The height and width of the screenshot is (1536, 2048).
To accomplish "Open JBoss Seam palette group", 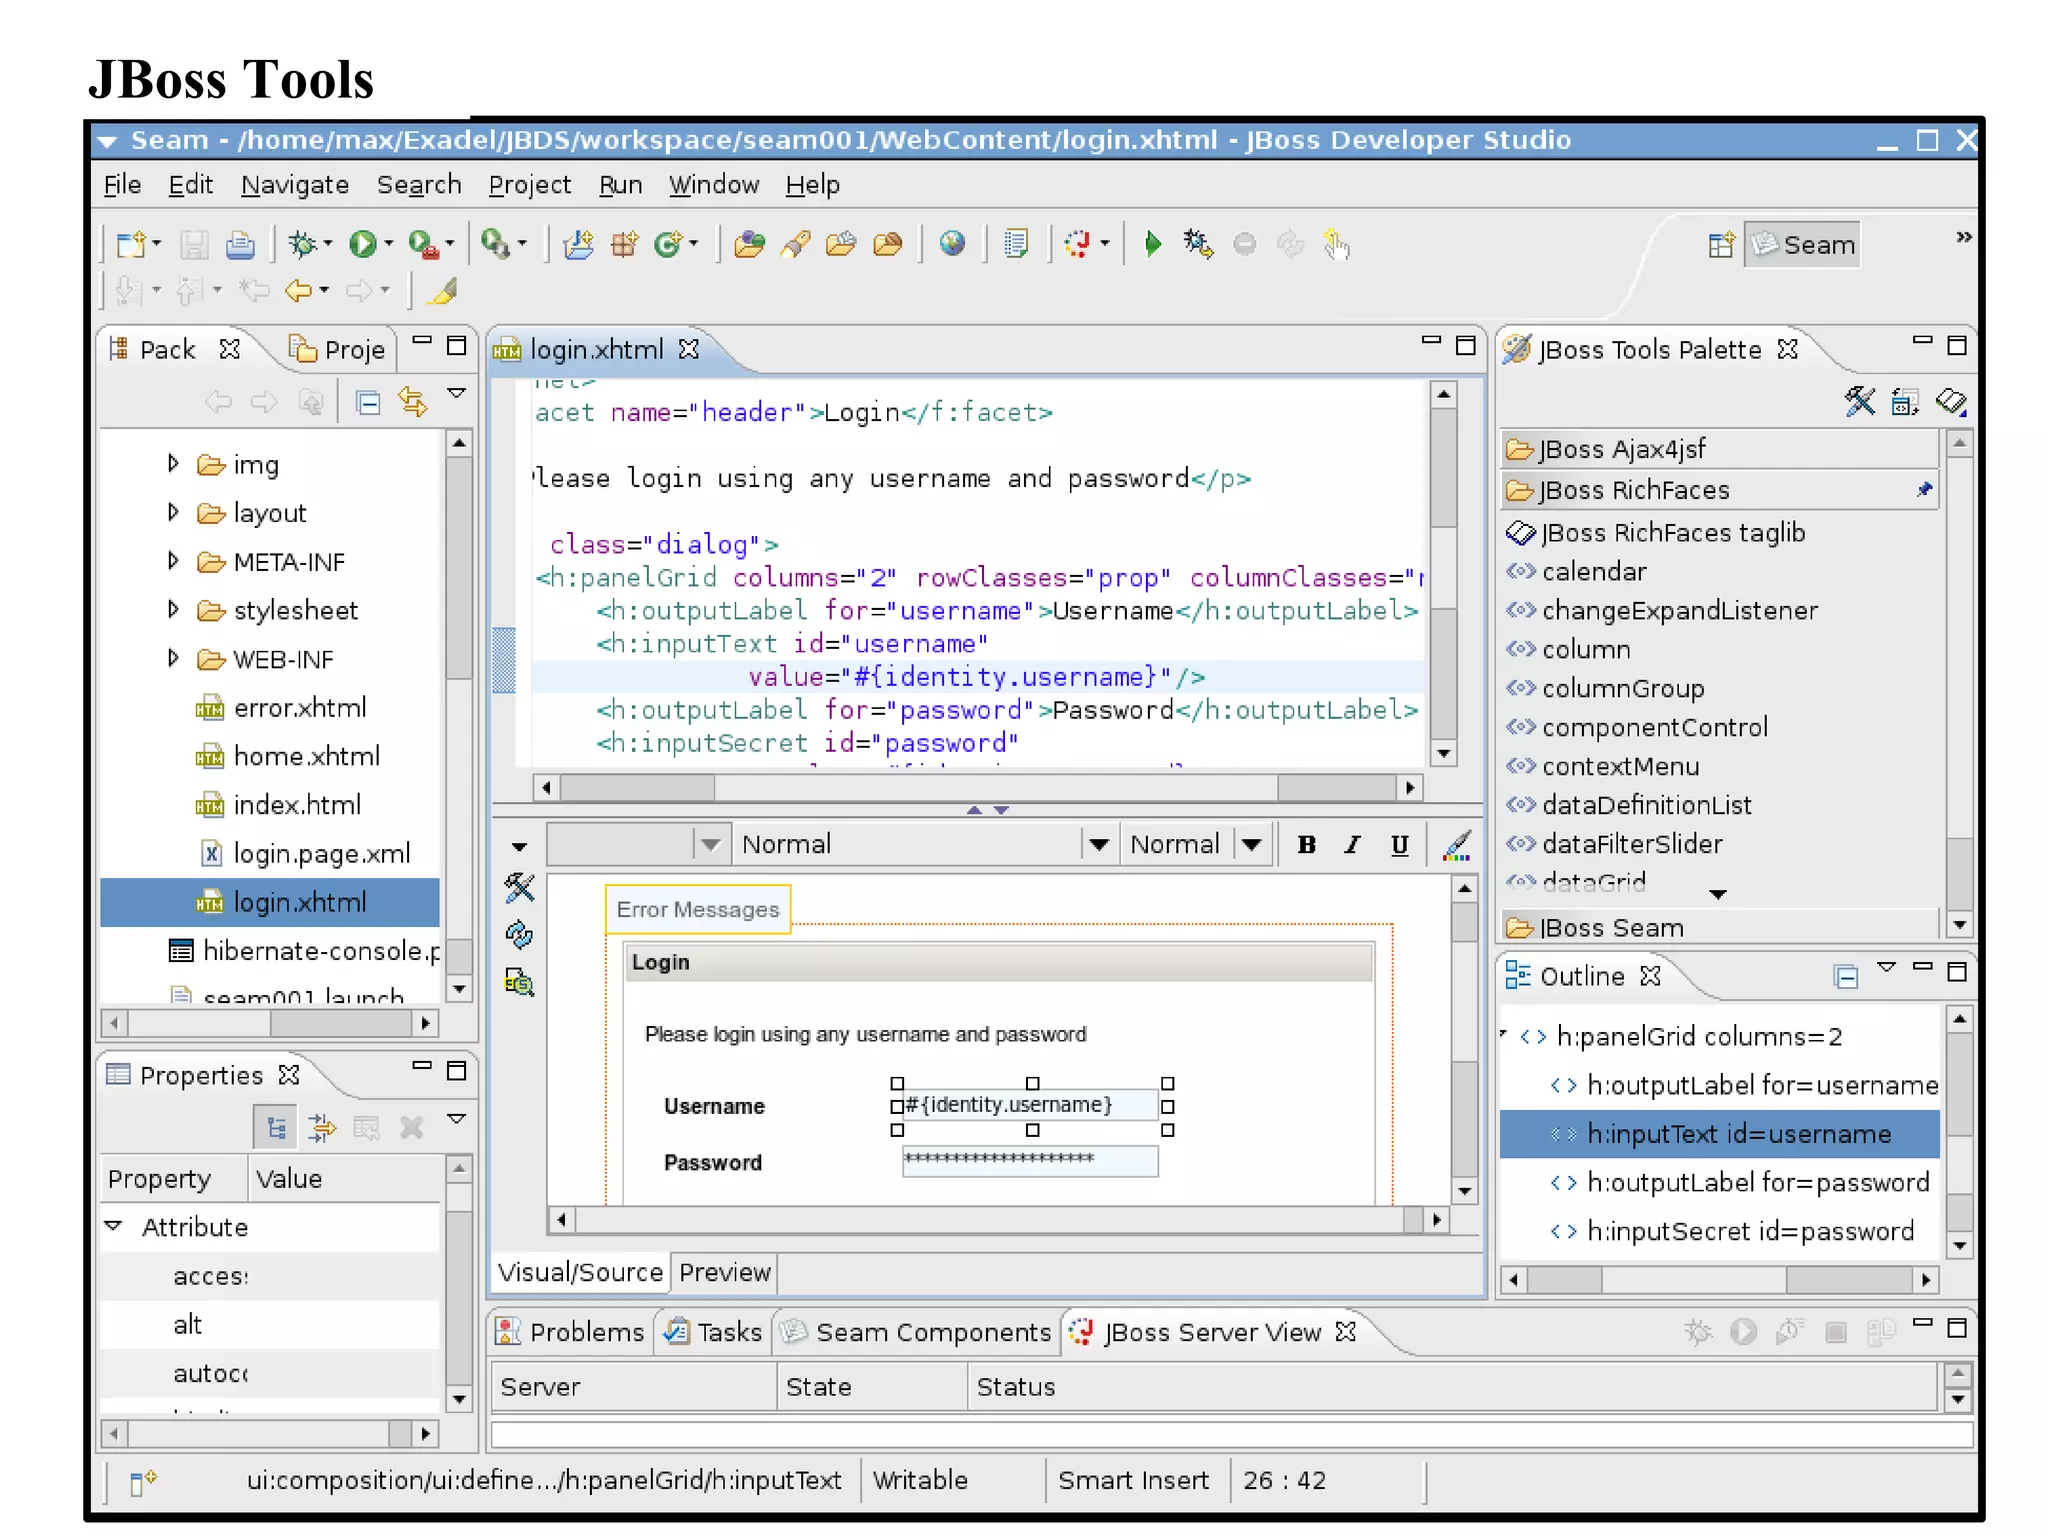I will [x=1720, y=927].
